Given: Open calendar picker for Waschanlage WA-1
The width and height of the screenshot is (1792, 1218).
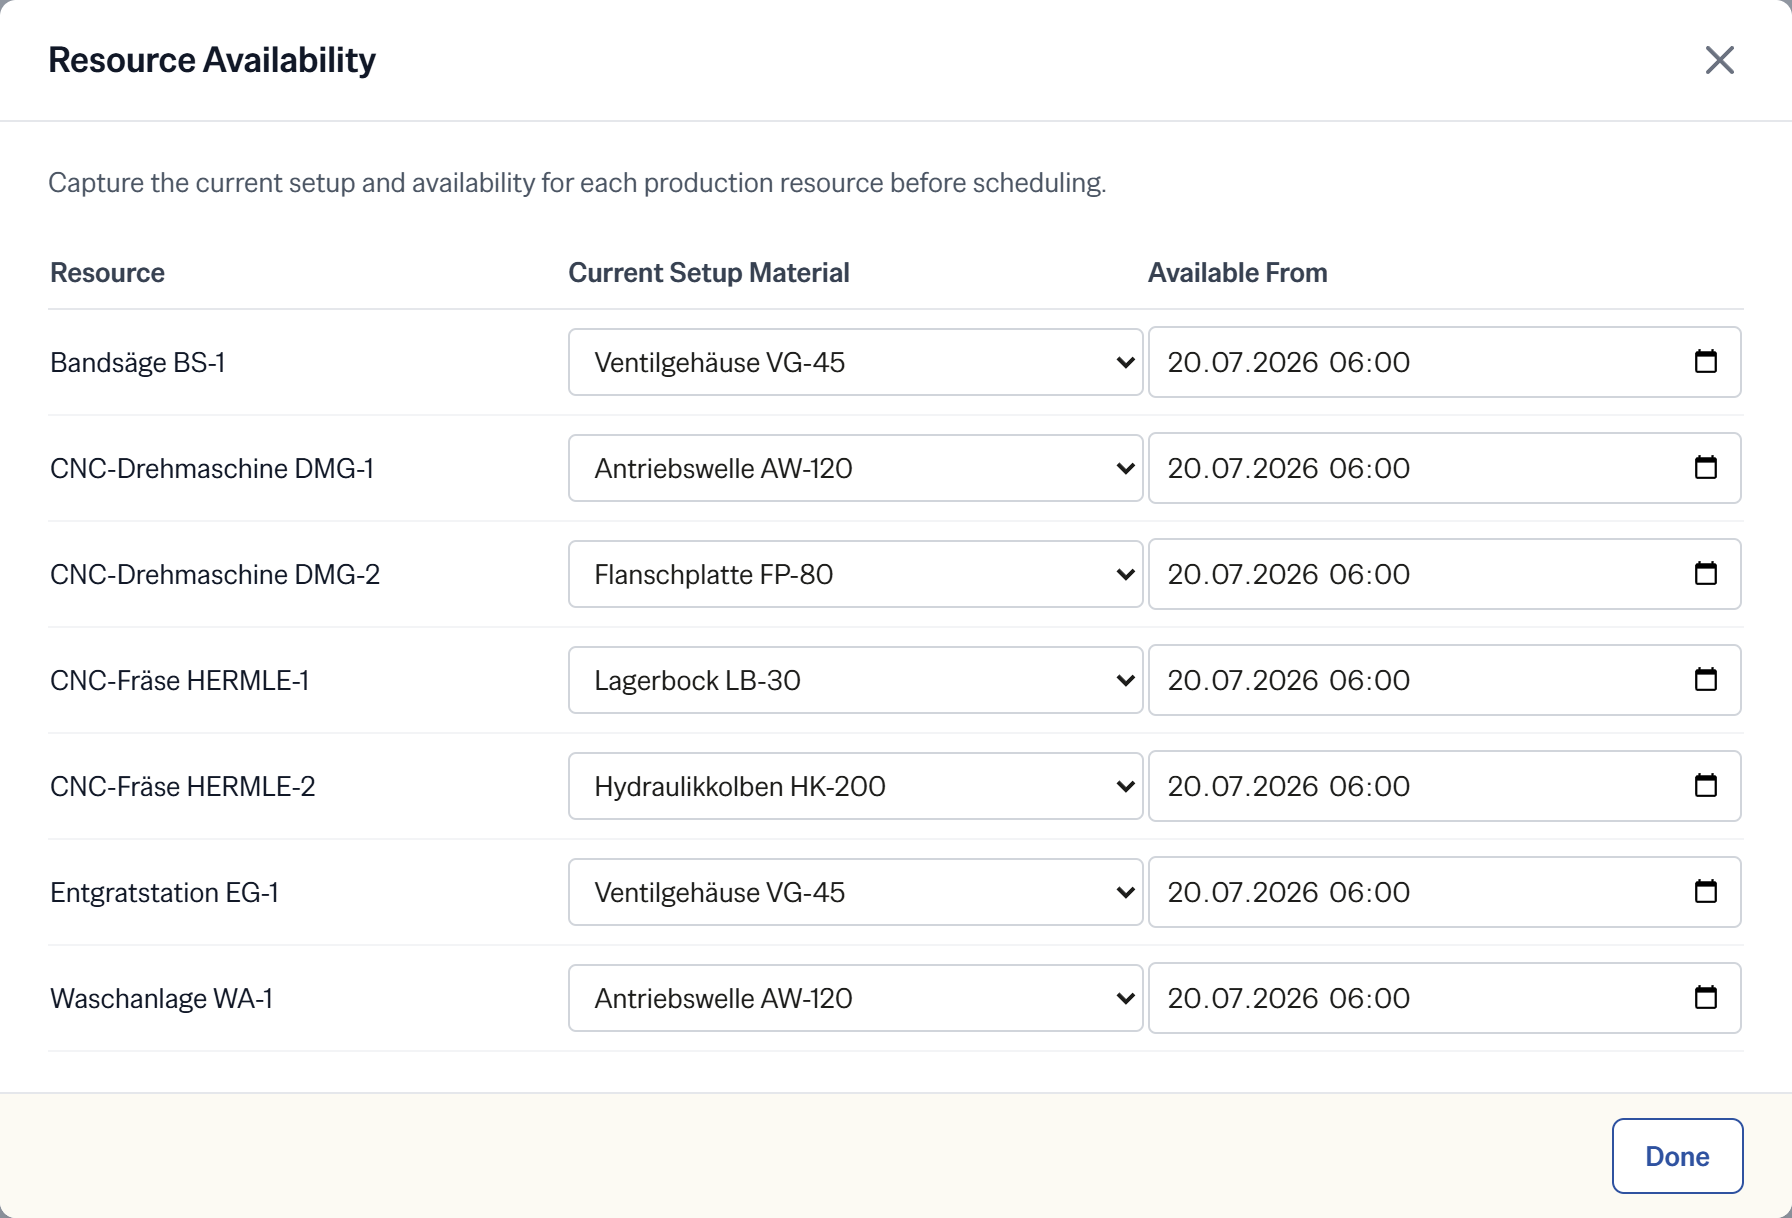Looking at the screenshot, I should pyautogui.click(x=1706, y=997).
